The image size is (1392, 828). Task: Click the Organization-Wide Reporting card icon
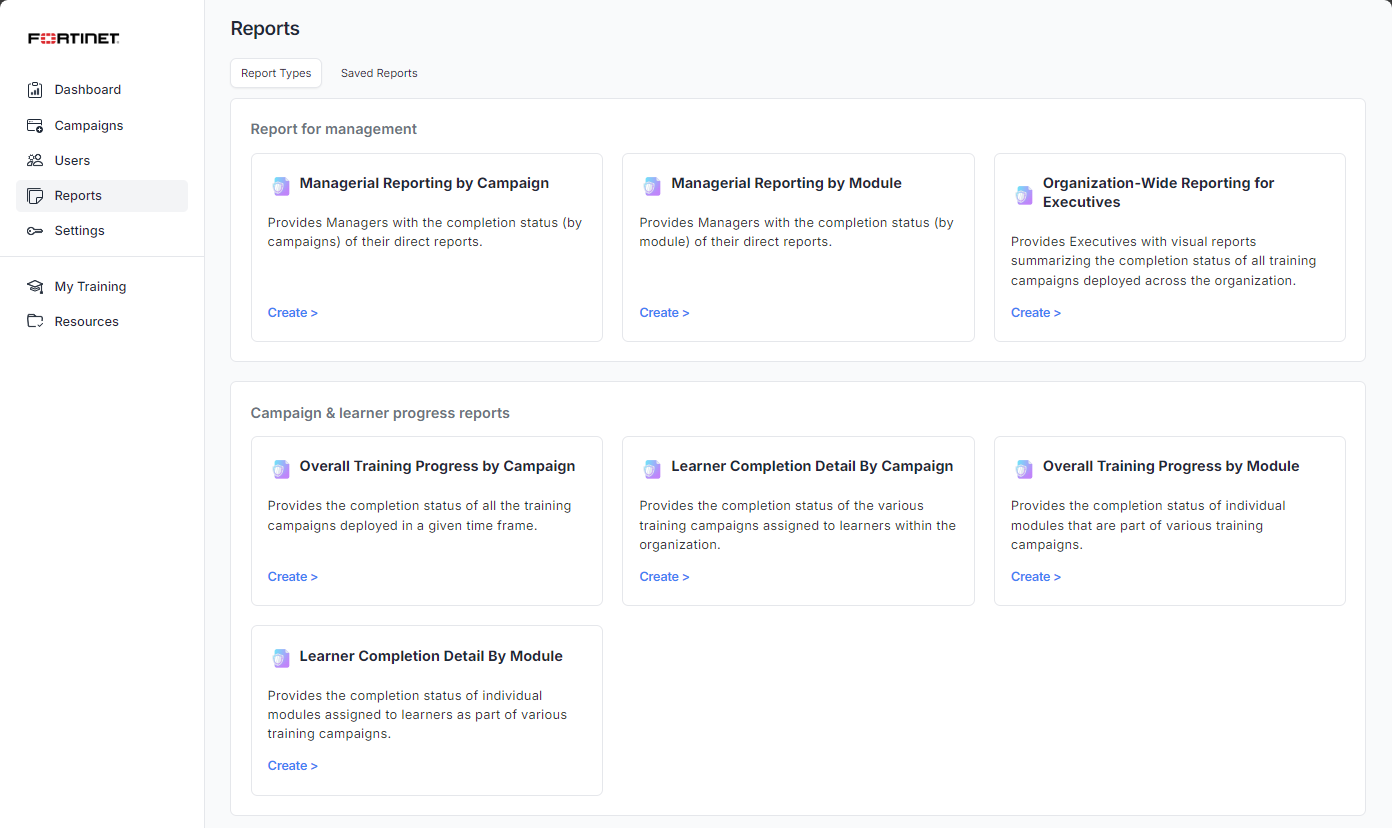click(x=1024, y=195)
